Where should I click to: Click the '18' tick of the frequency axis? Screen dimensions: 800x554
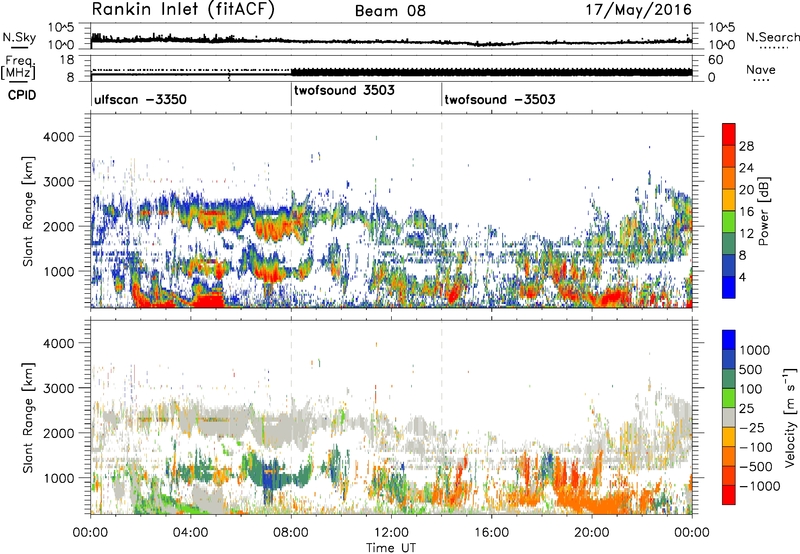[67, 60]
